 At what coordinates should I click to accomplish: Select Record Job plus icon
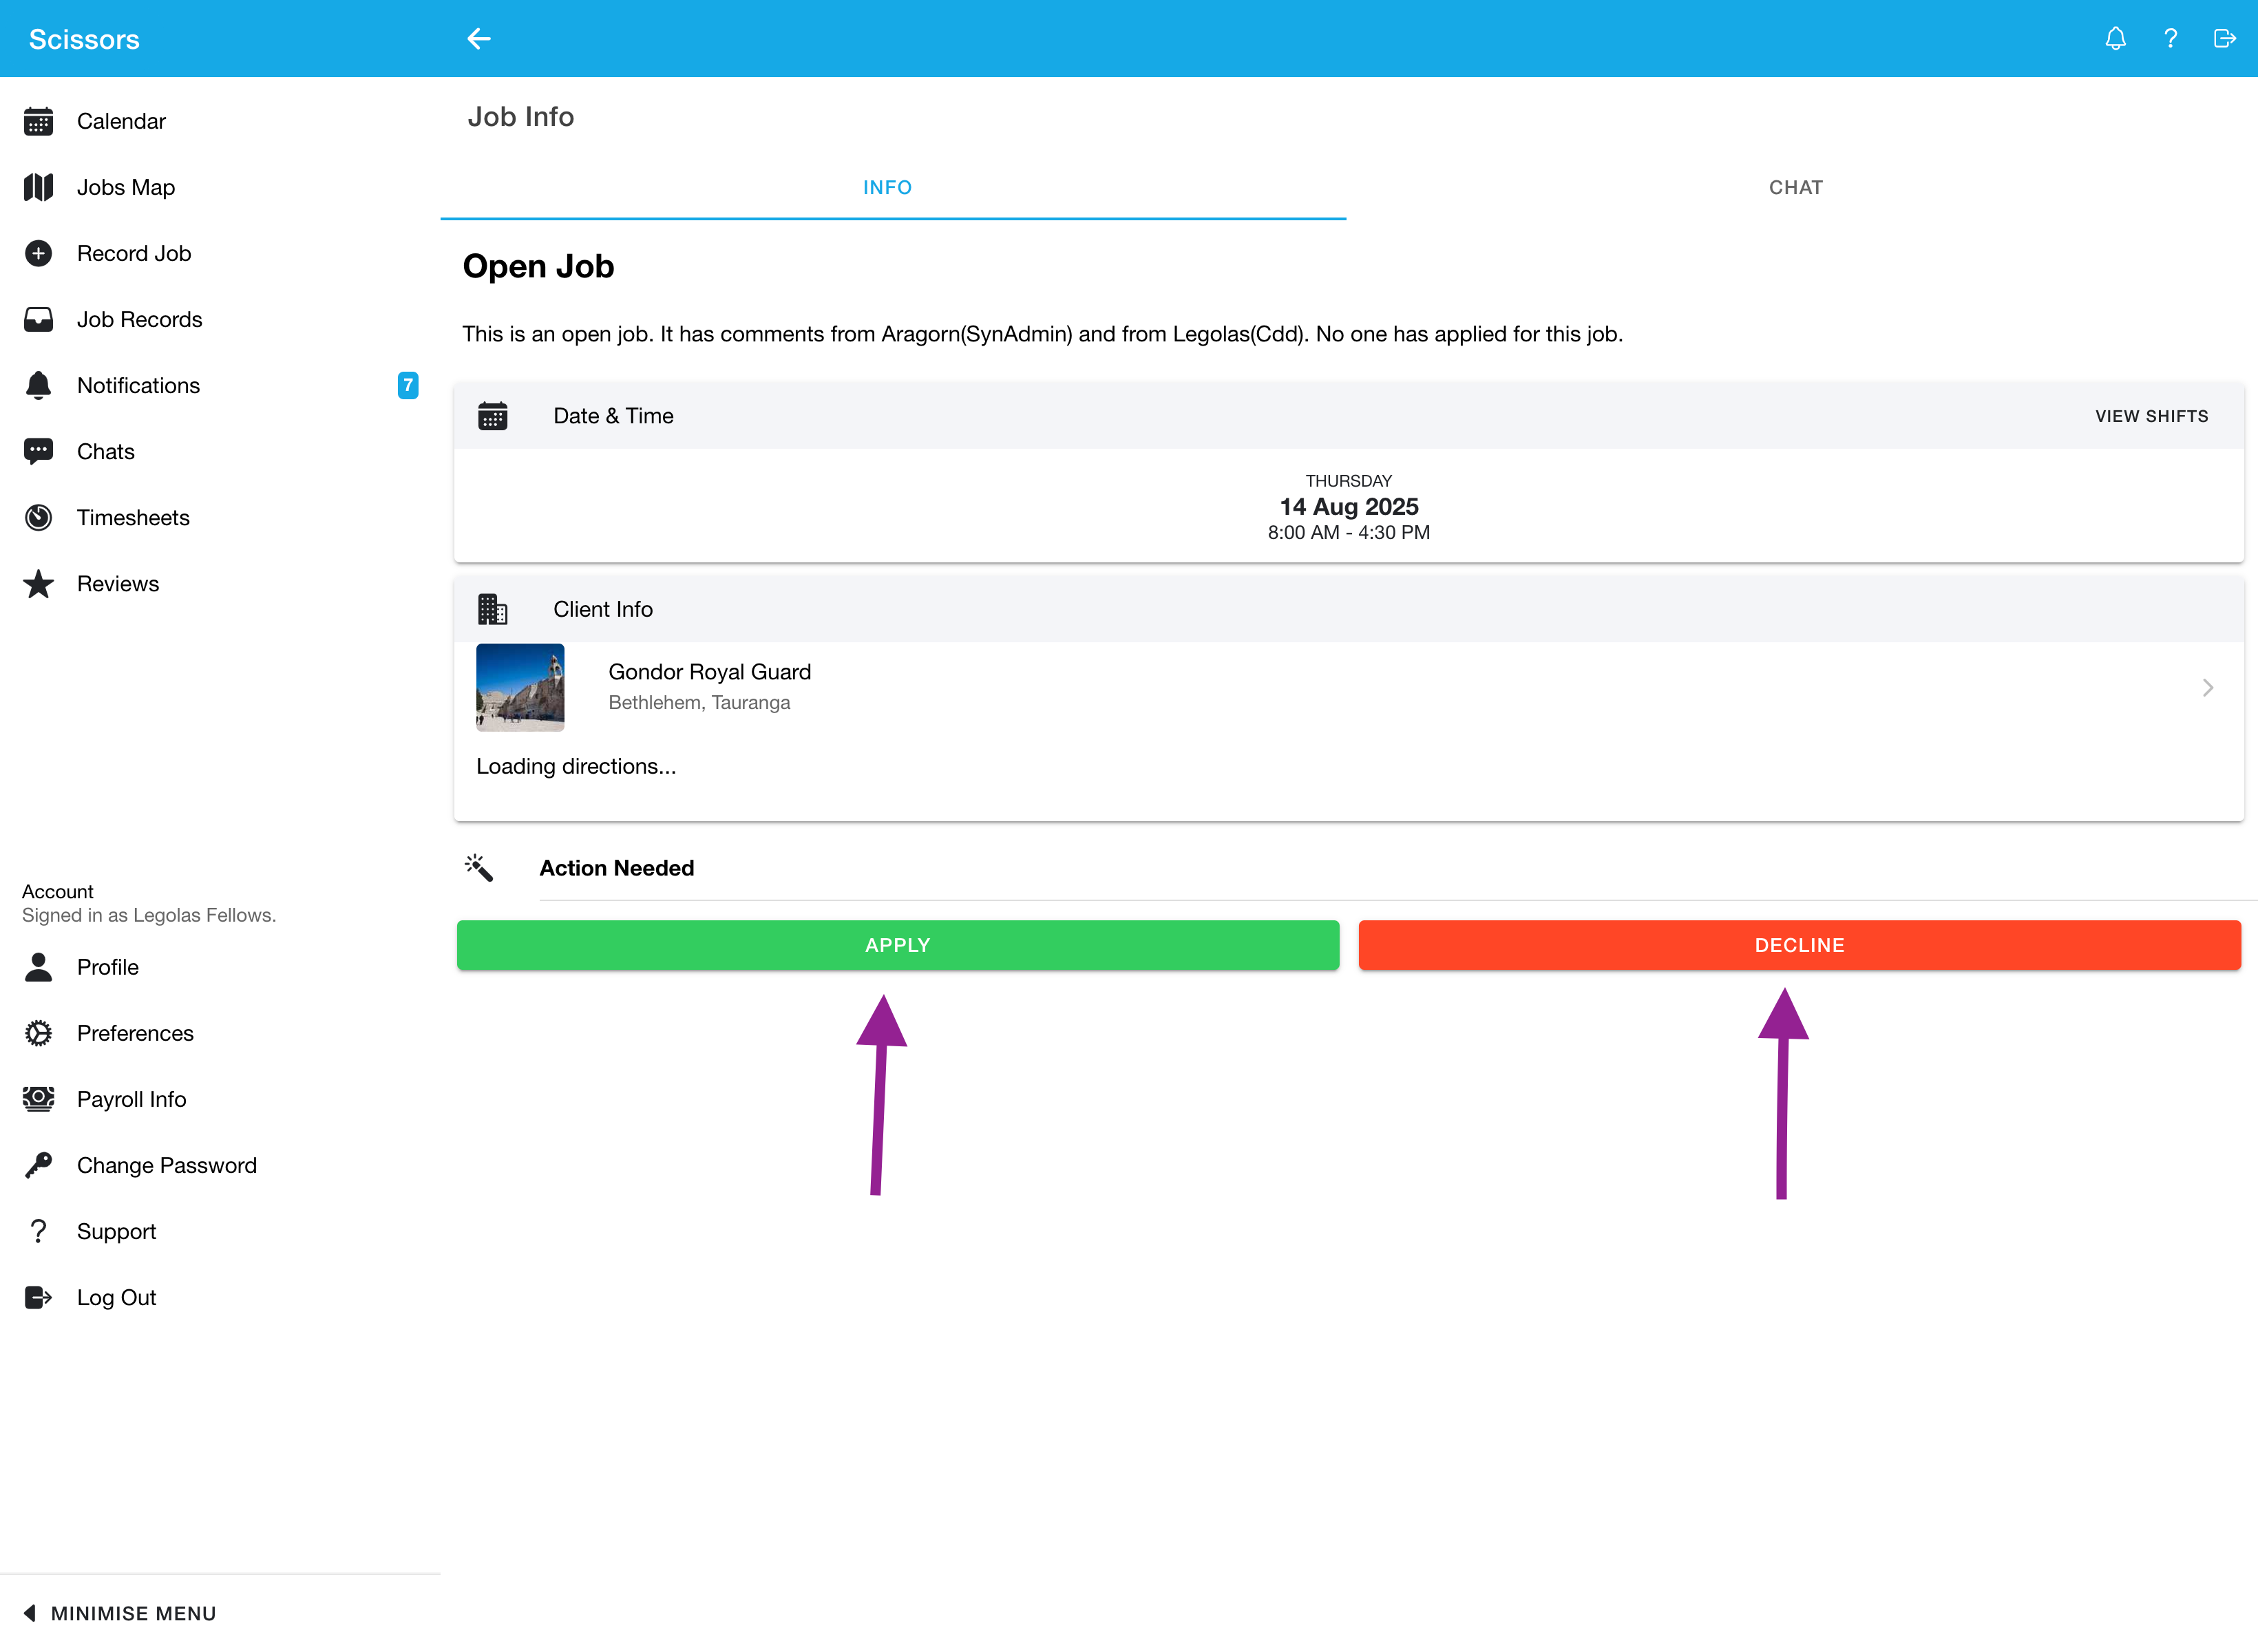(x=38, y=253)
